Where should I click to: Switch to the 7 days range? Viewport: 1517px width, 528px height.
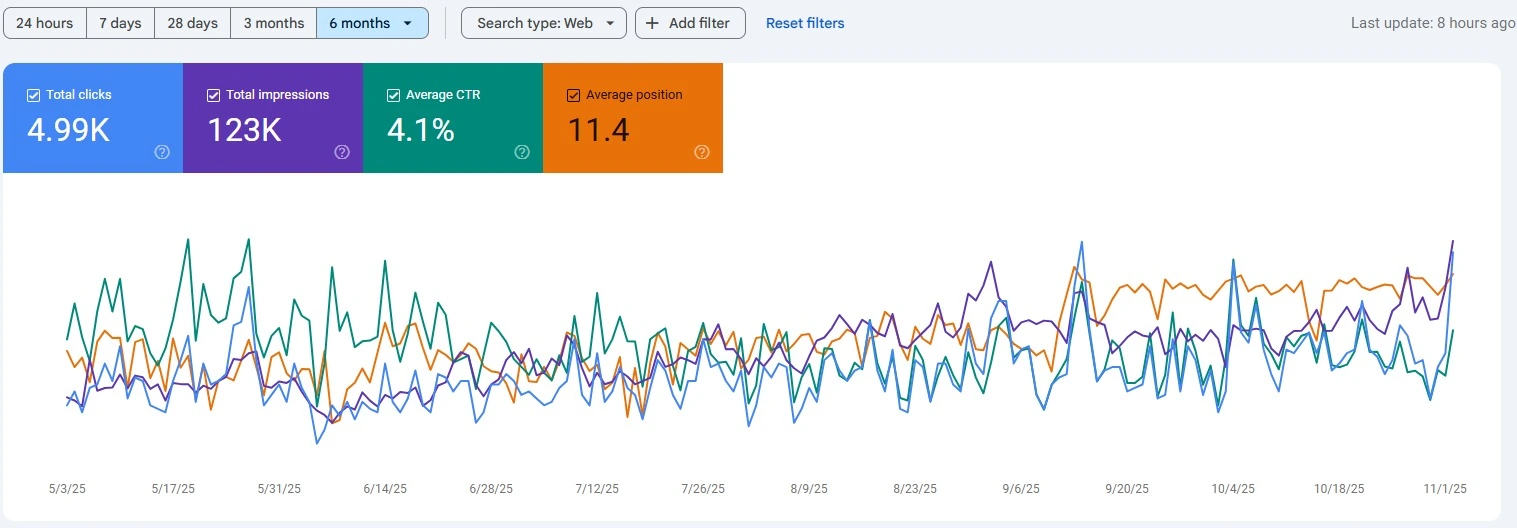(120, 23)
